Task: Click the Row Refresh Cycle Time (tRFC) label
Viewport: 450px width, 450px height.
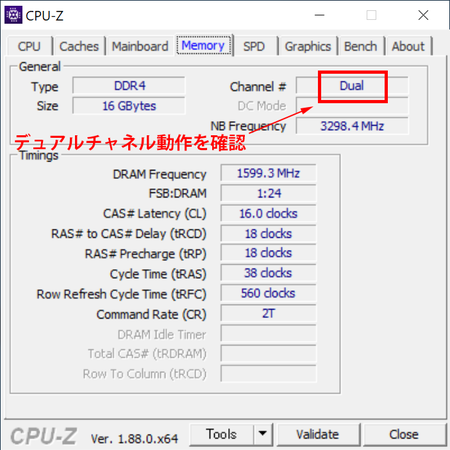Action: (121, 294)
